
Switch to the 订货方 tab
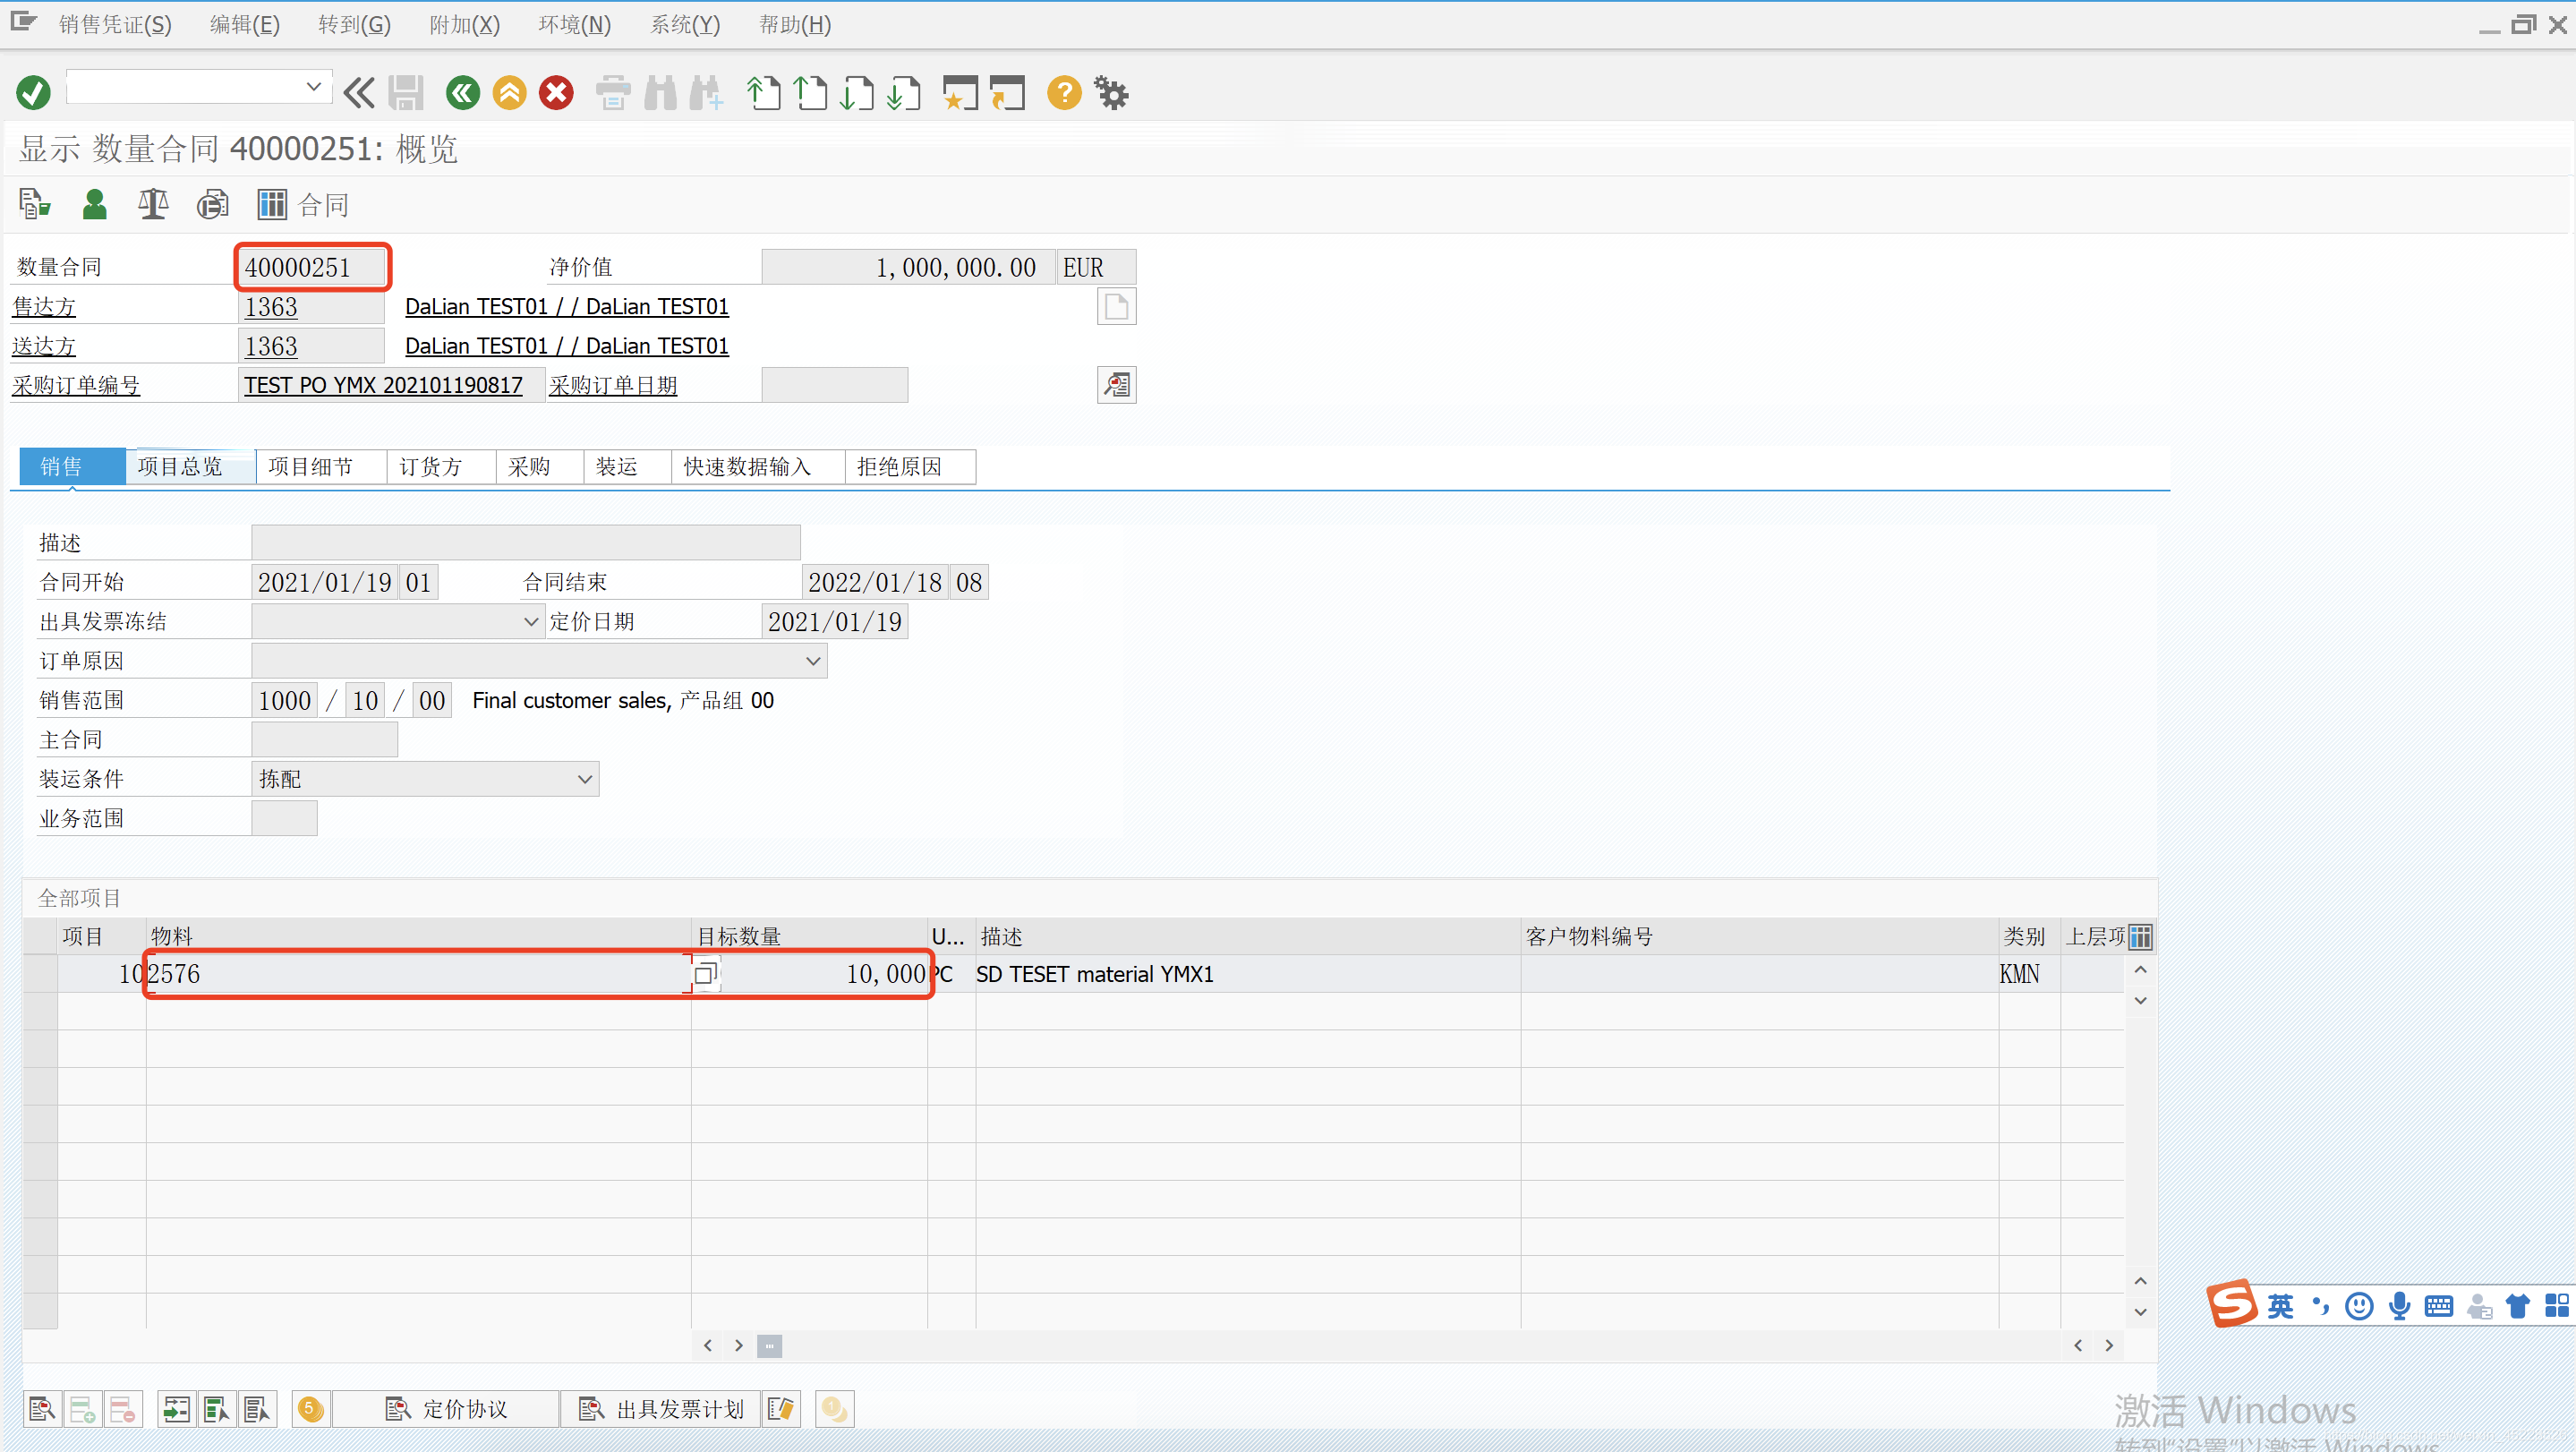point(441,466)
